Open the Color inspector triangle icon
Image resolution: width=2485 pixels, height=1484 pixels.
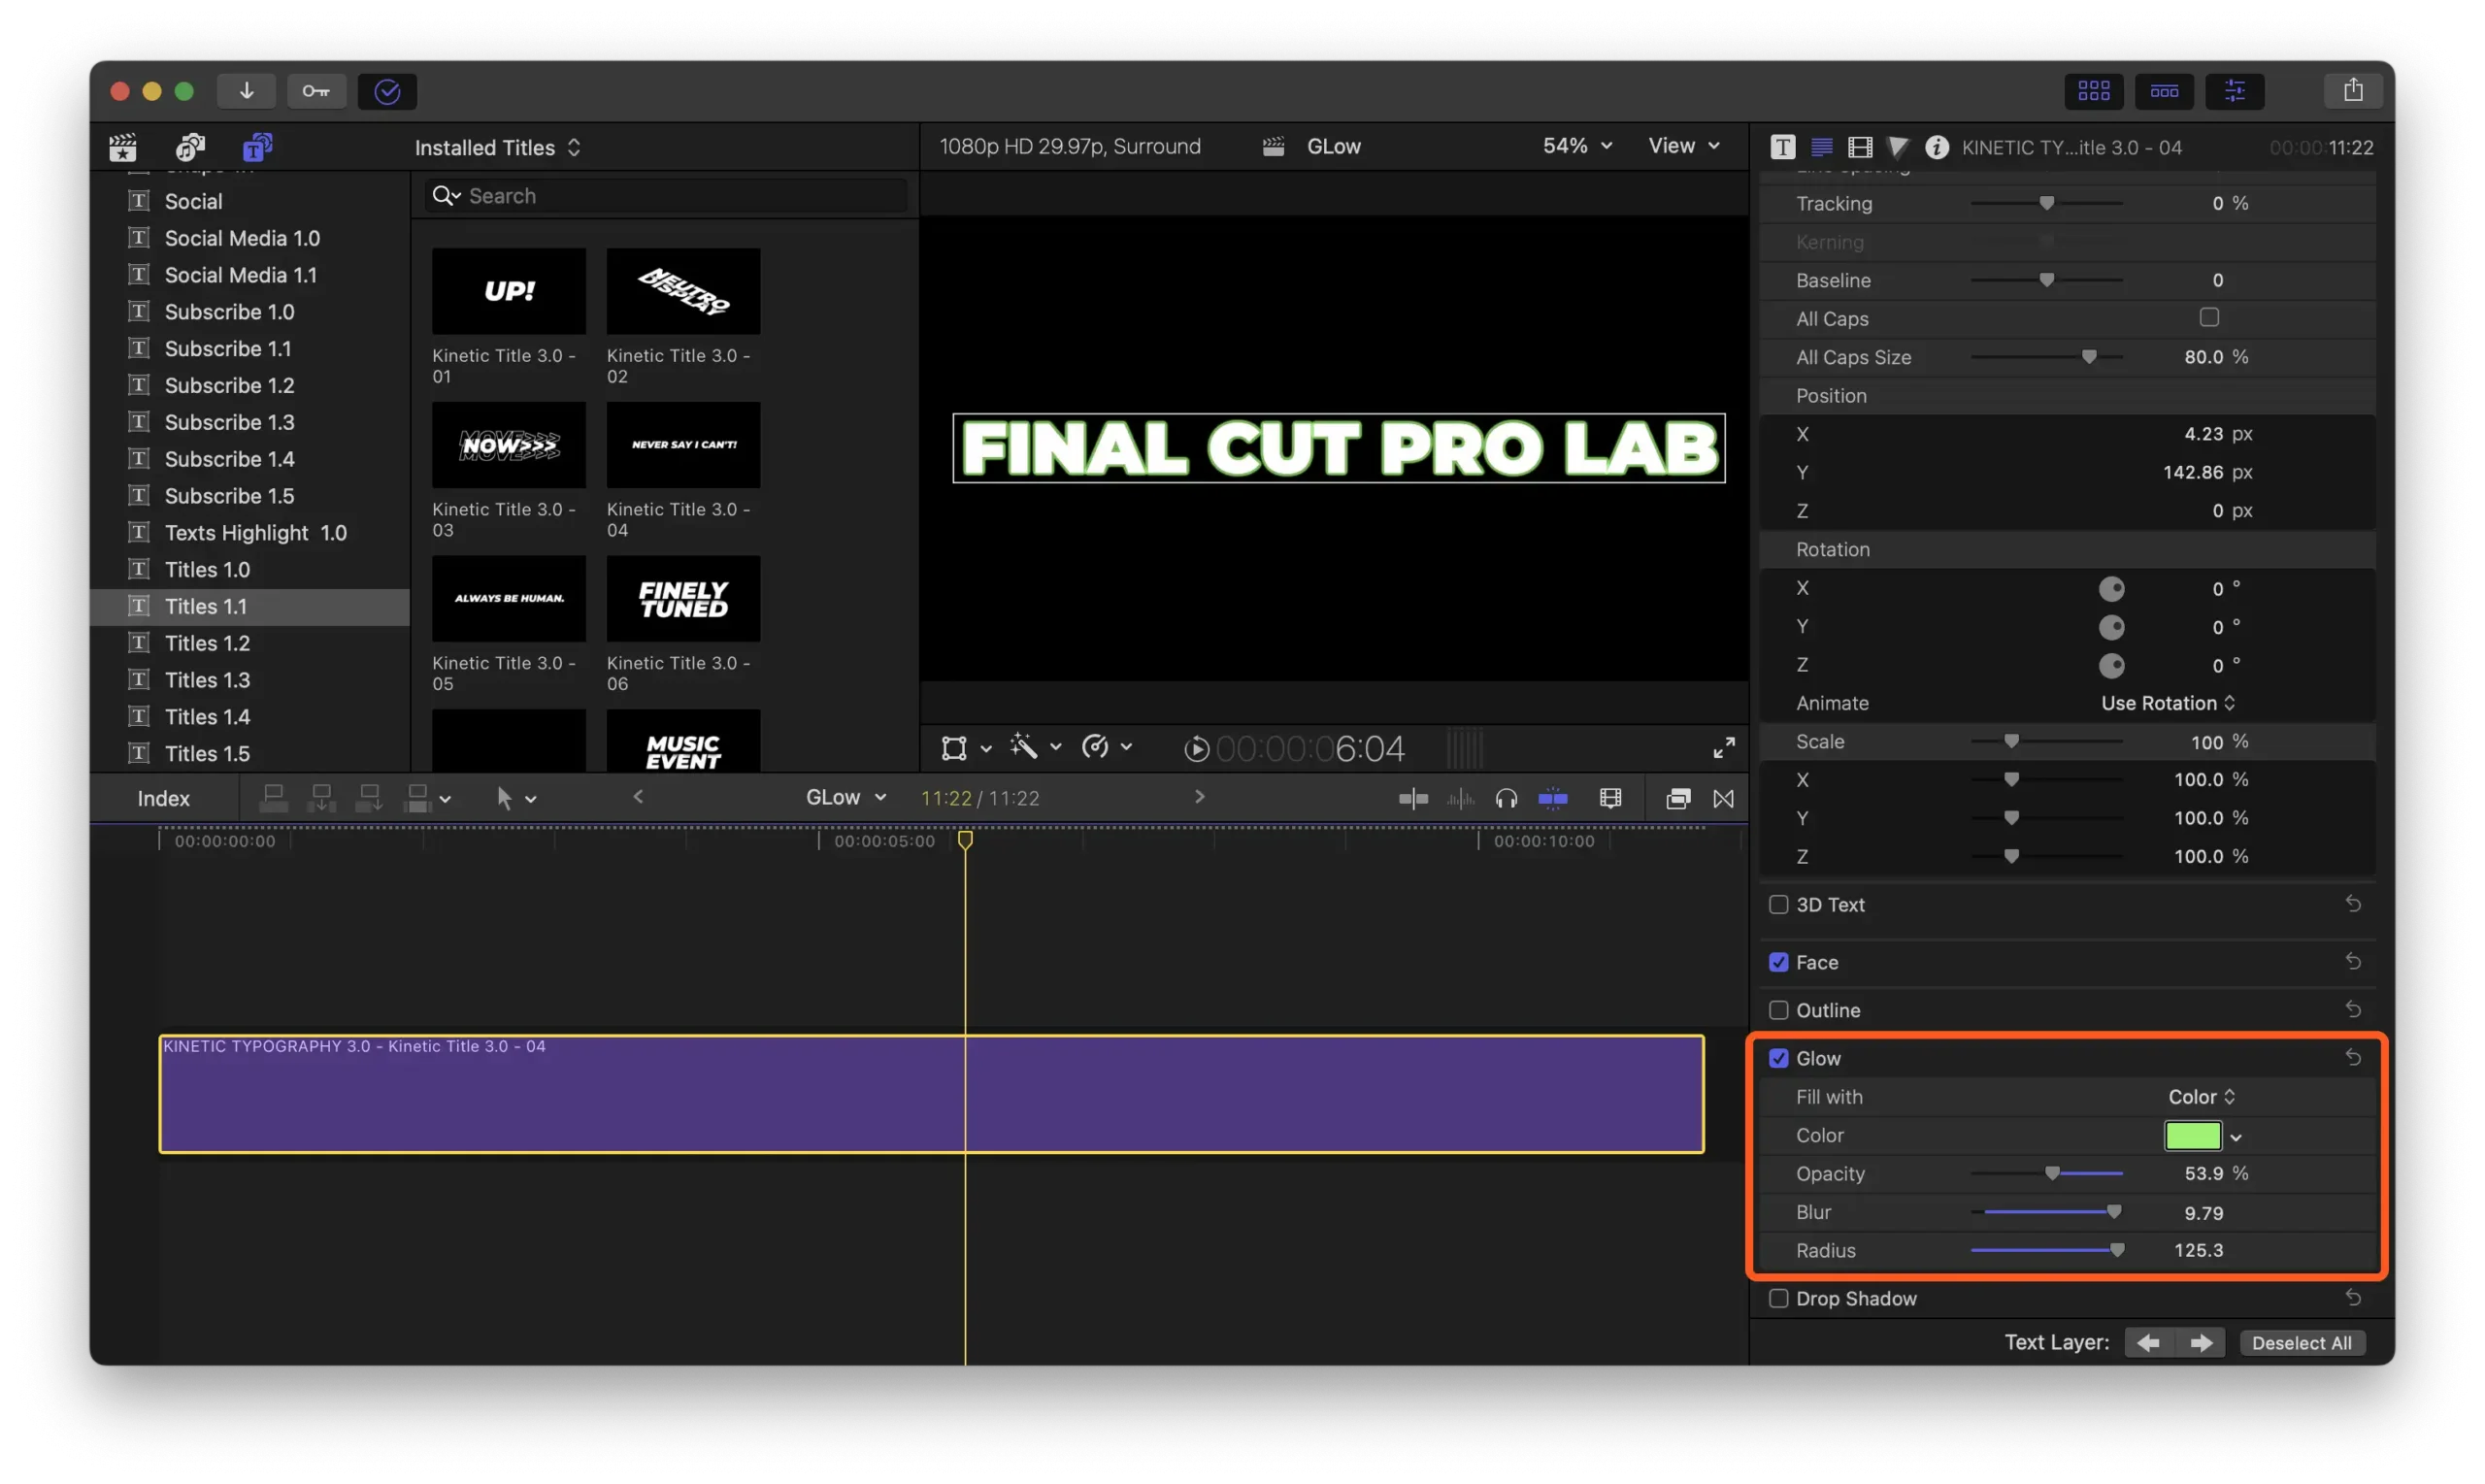[x=1897, y=147]
